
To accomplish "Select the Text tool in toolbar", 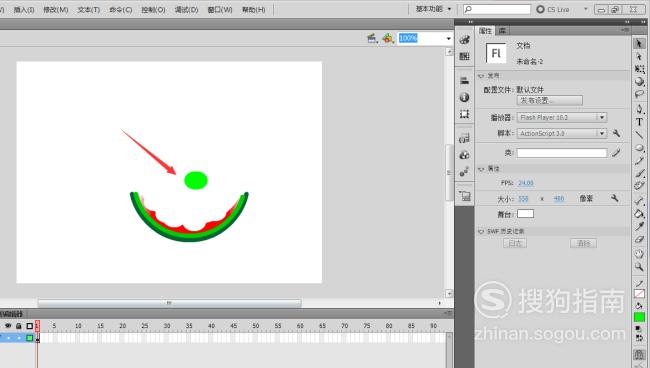I will (639, 121).
